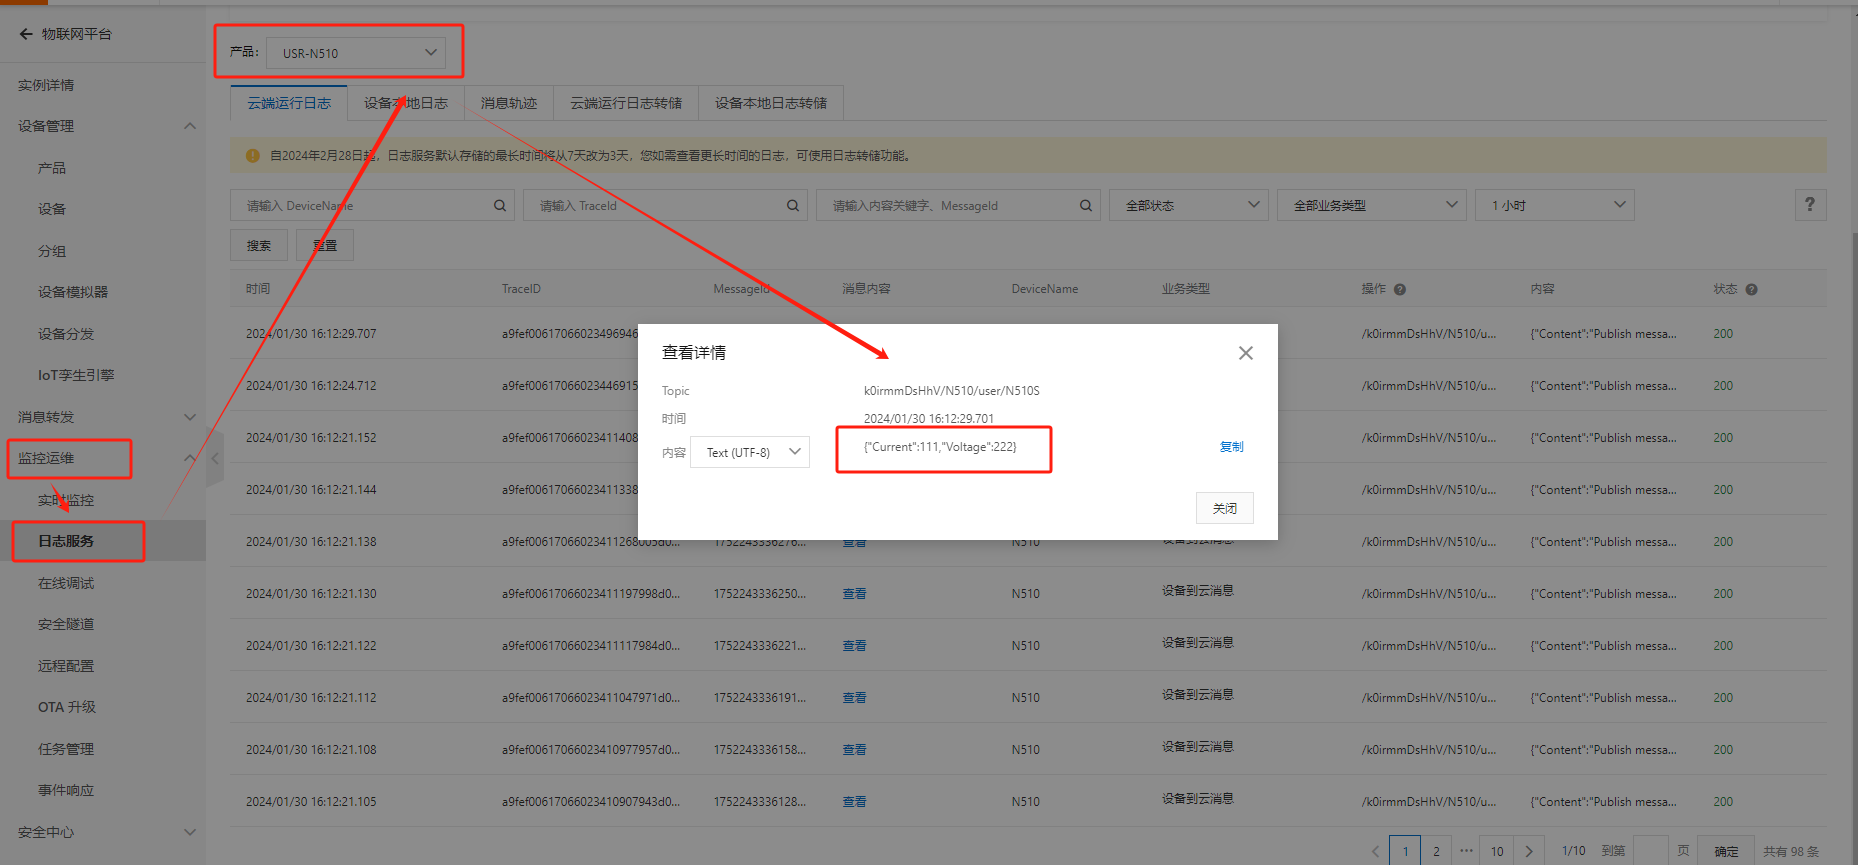The image size is (1858, 865).
Task: Open the 1 小时 time range dropdown
Action: 1554,205
